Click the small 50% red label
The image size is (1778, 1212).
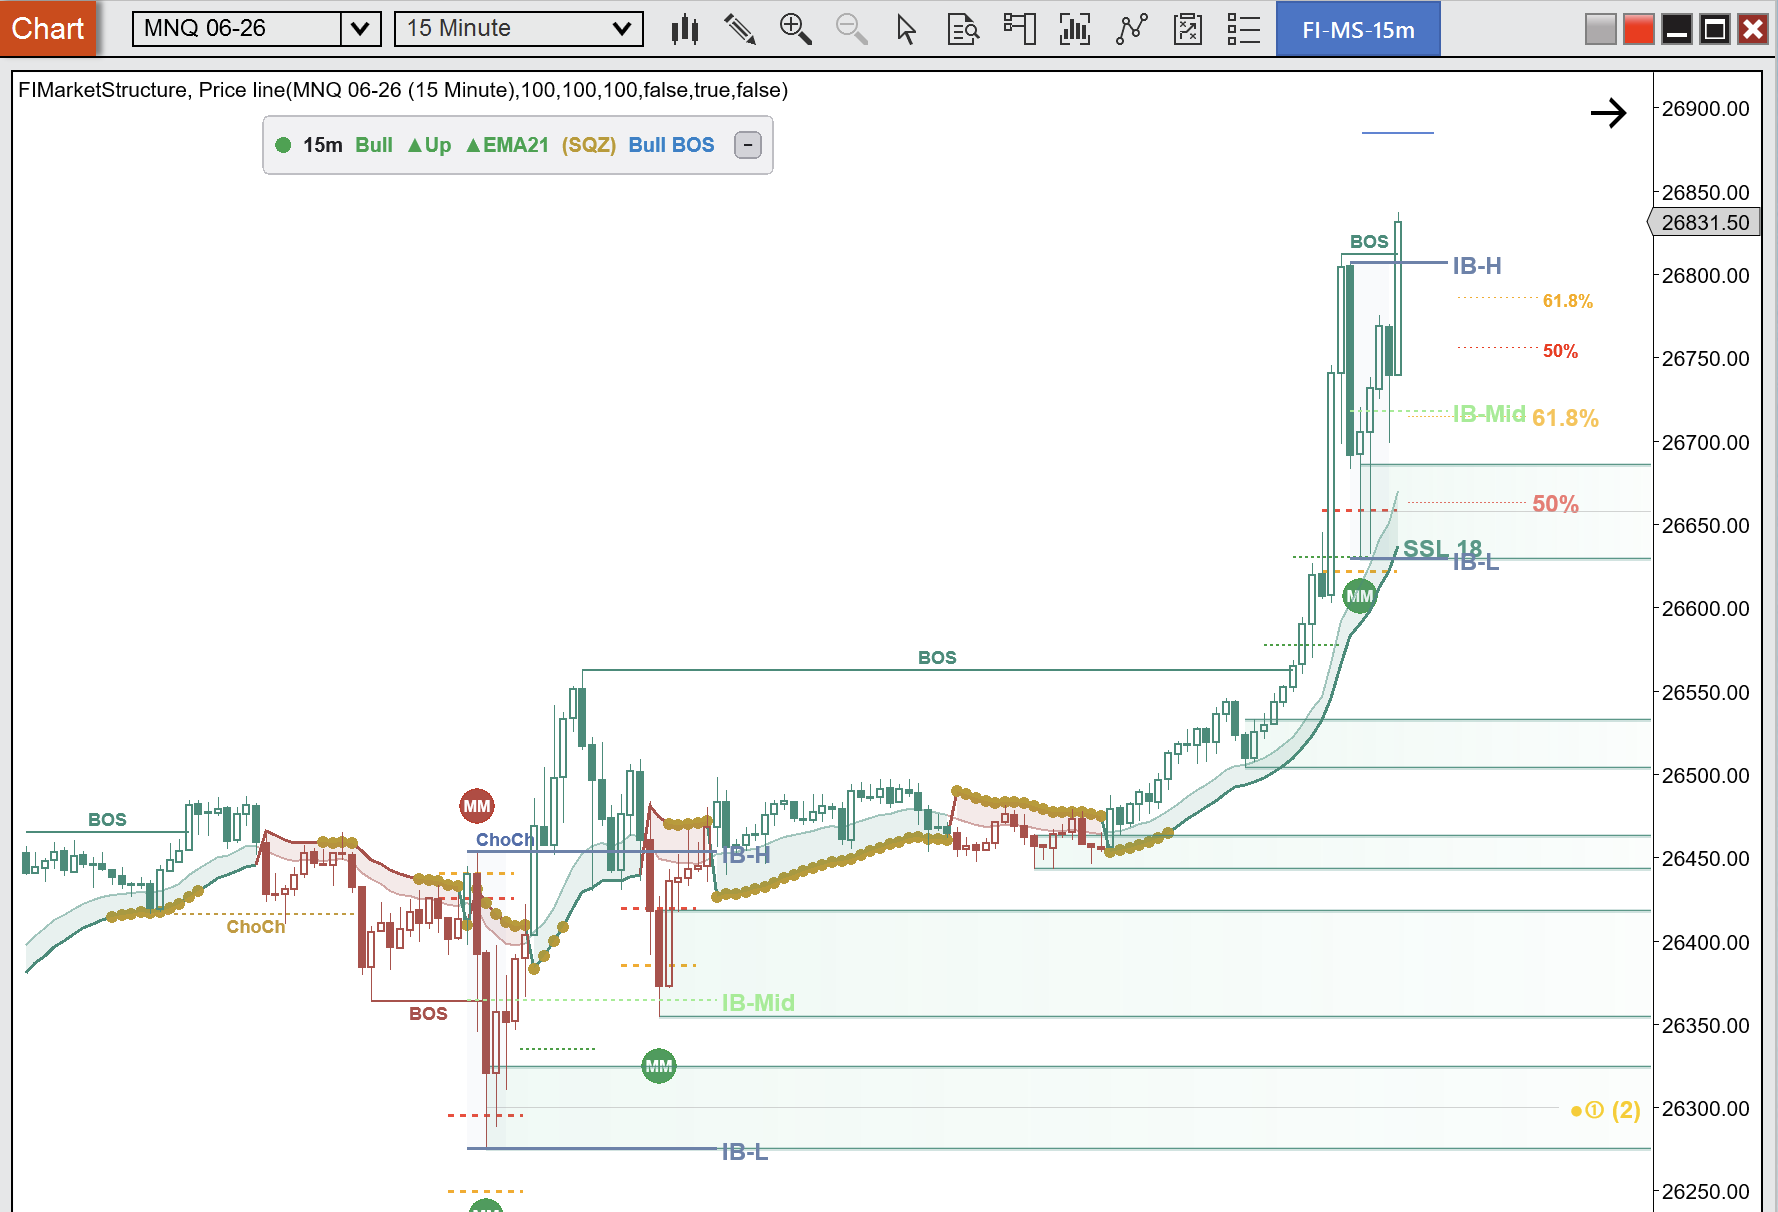[1560, 351]
